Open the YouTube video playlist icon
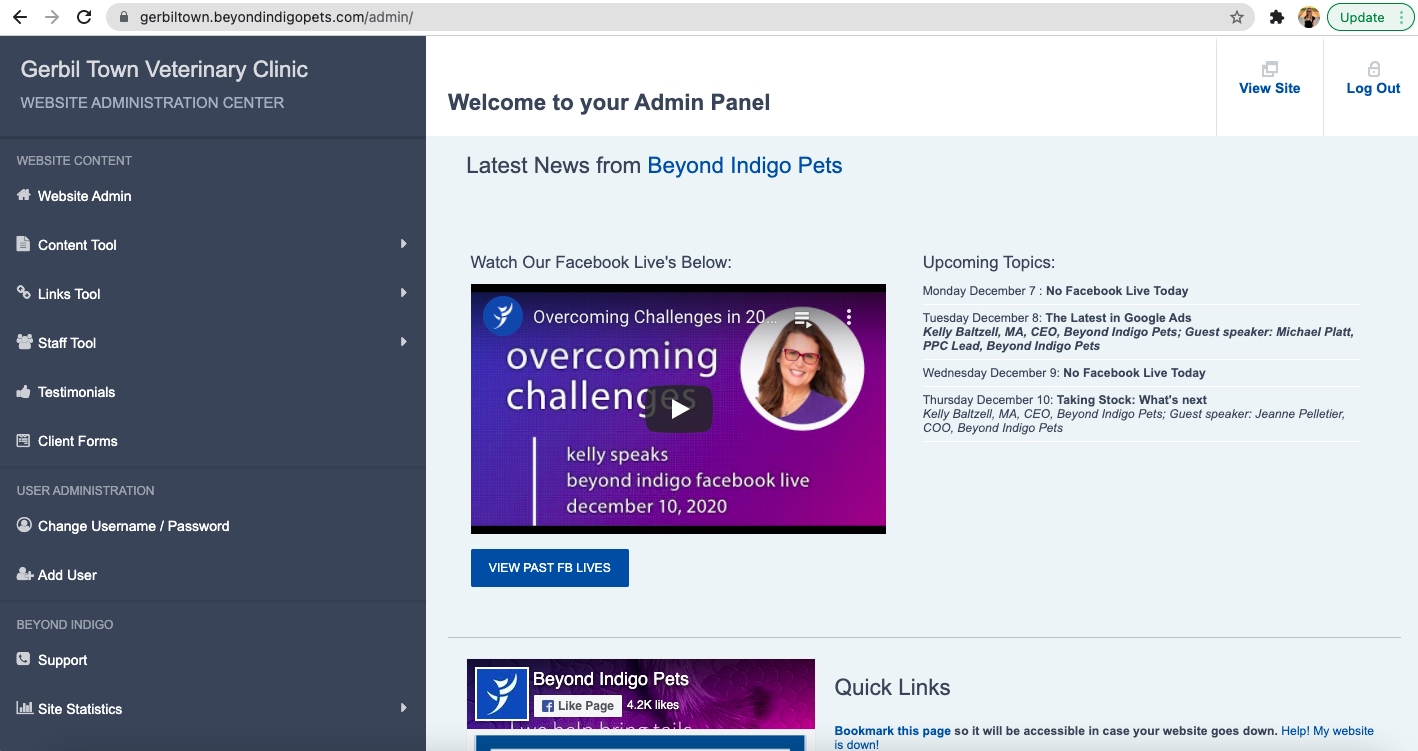The height and width of the screenshot is (751, 1418). click(802, 318)
